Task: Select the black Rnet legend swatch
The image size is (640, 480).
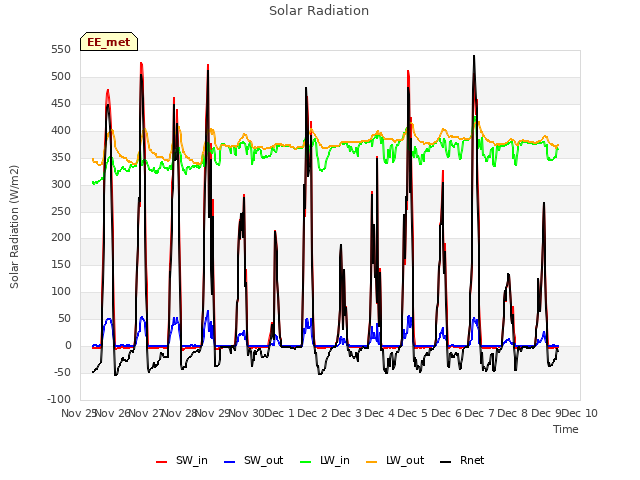Action: [446, 461]
